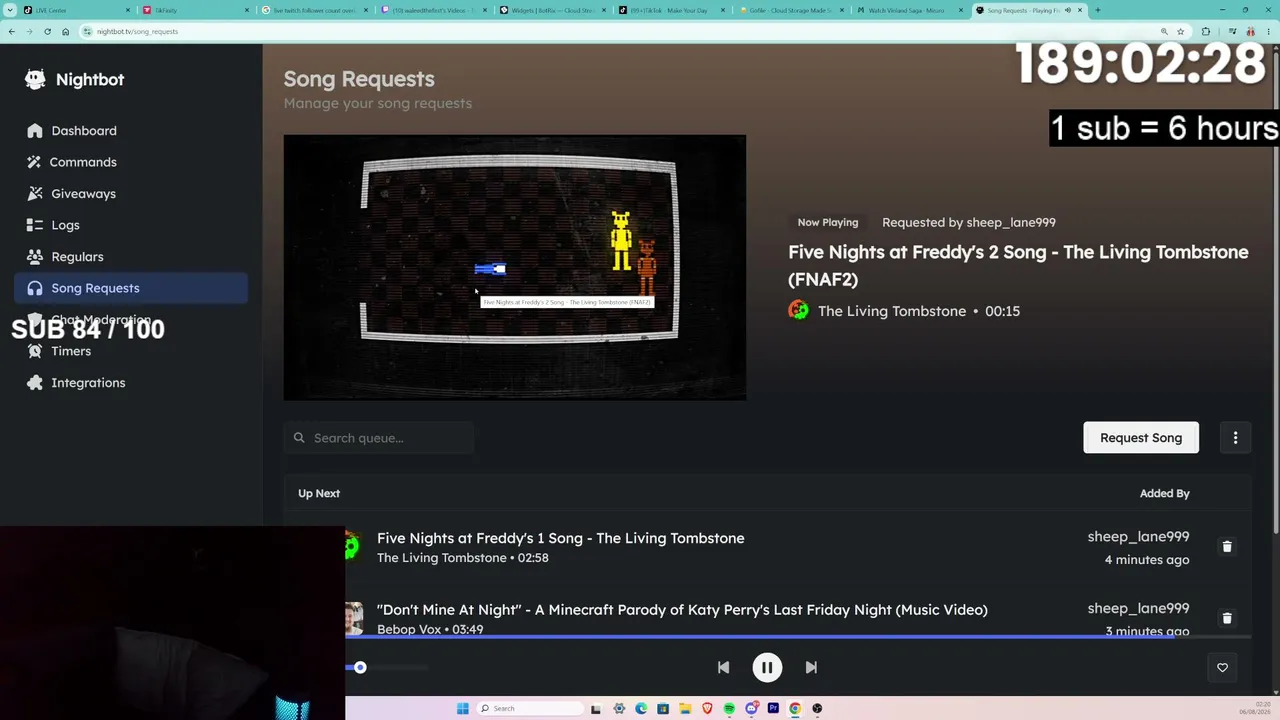Click the Five Nights at Freddy's 2 Song title
This screenshot has width=1280, height=720.
point(1018,265)
